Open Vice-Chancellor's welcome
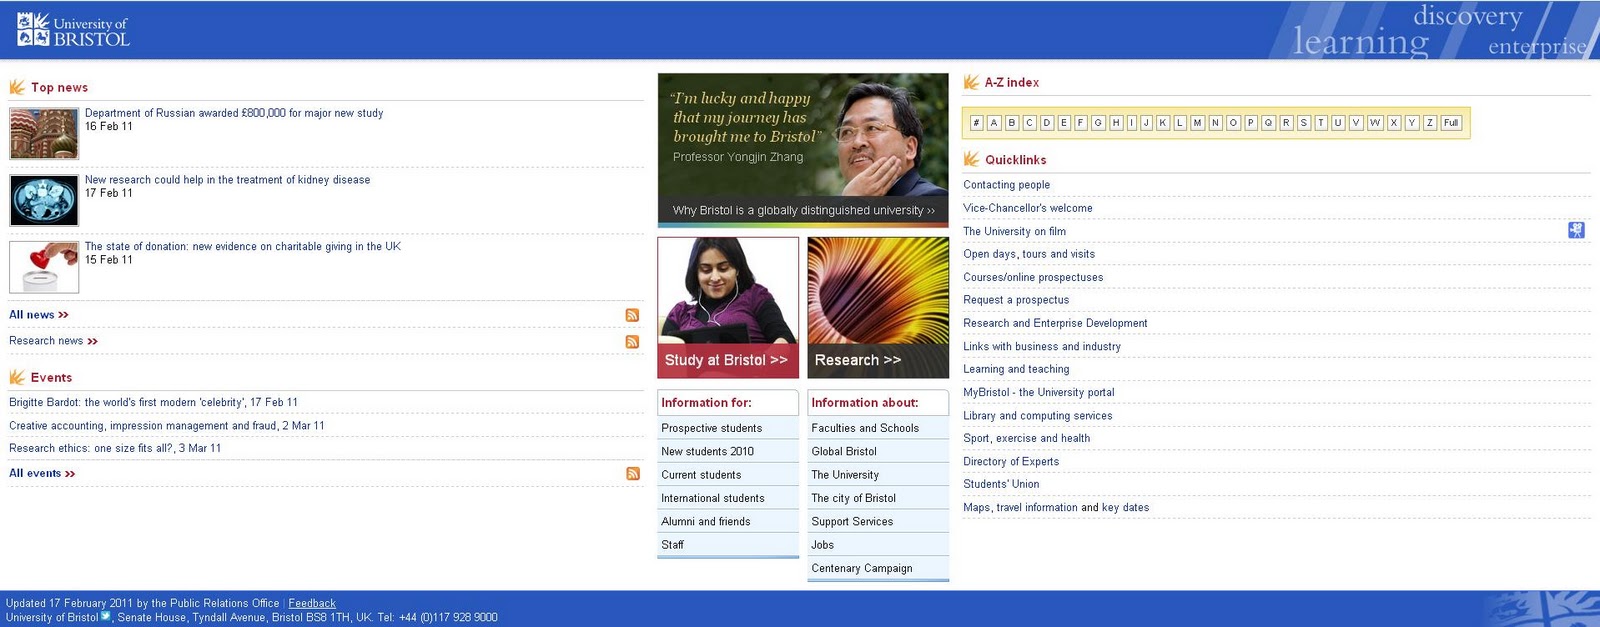The height and width of the screenshot is (627, 1600). [1028, 208]
